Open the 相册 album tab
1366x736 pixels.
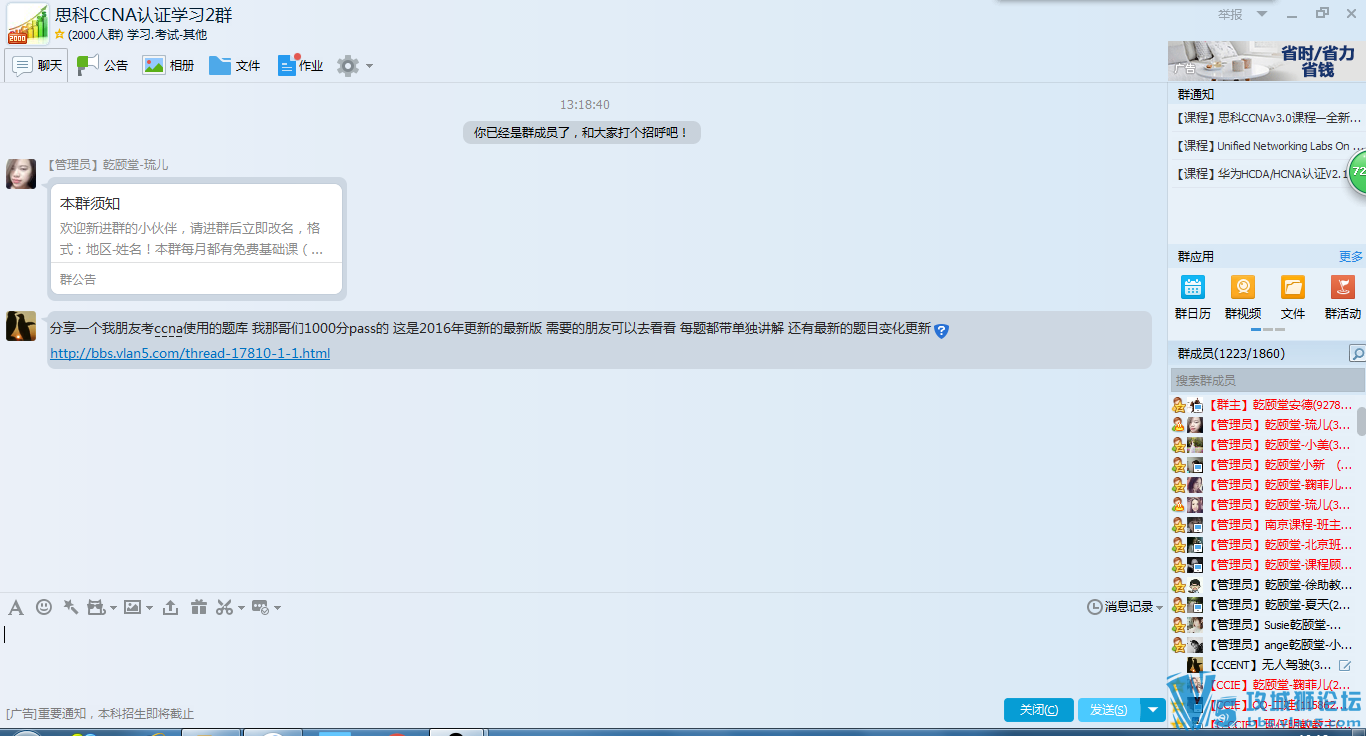click(x=168, y=66)
